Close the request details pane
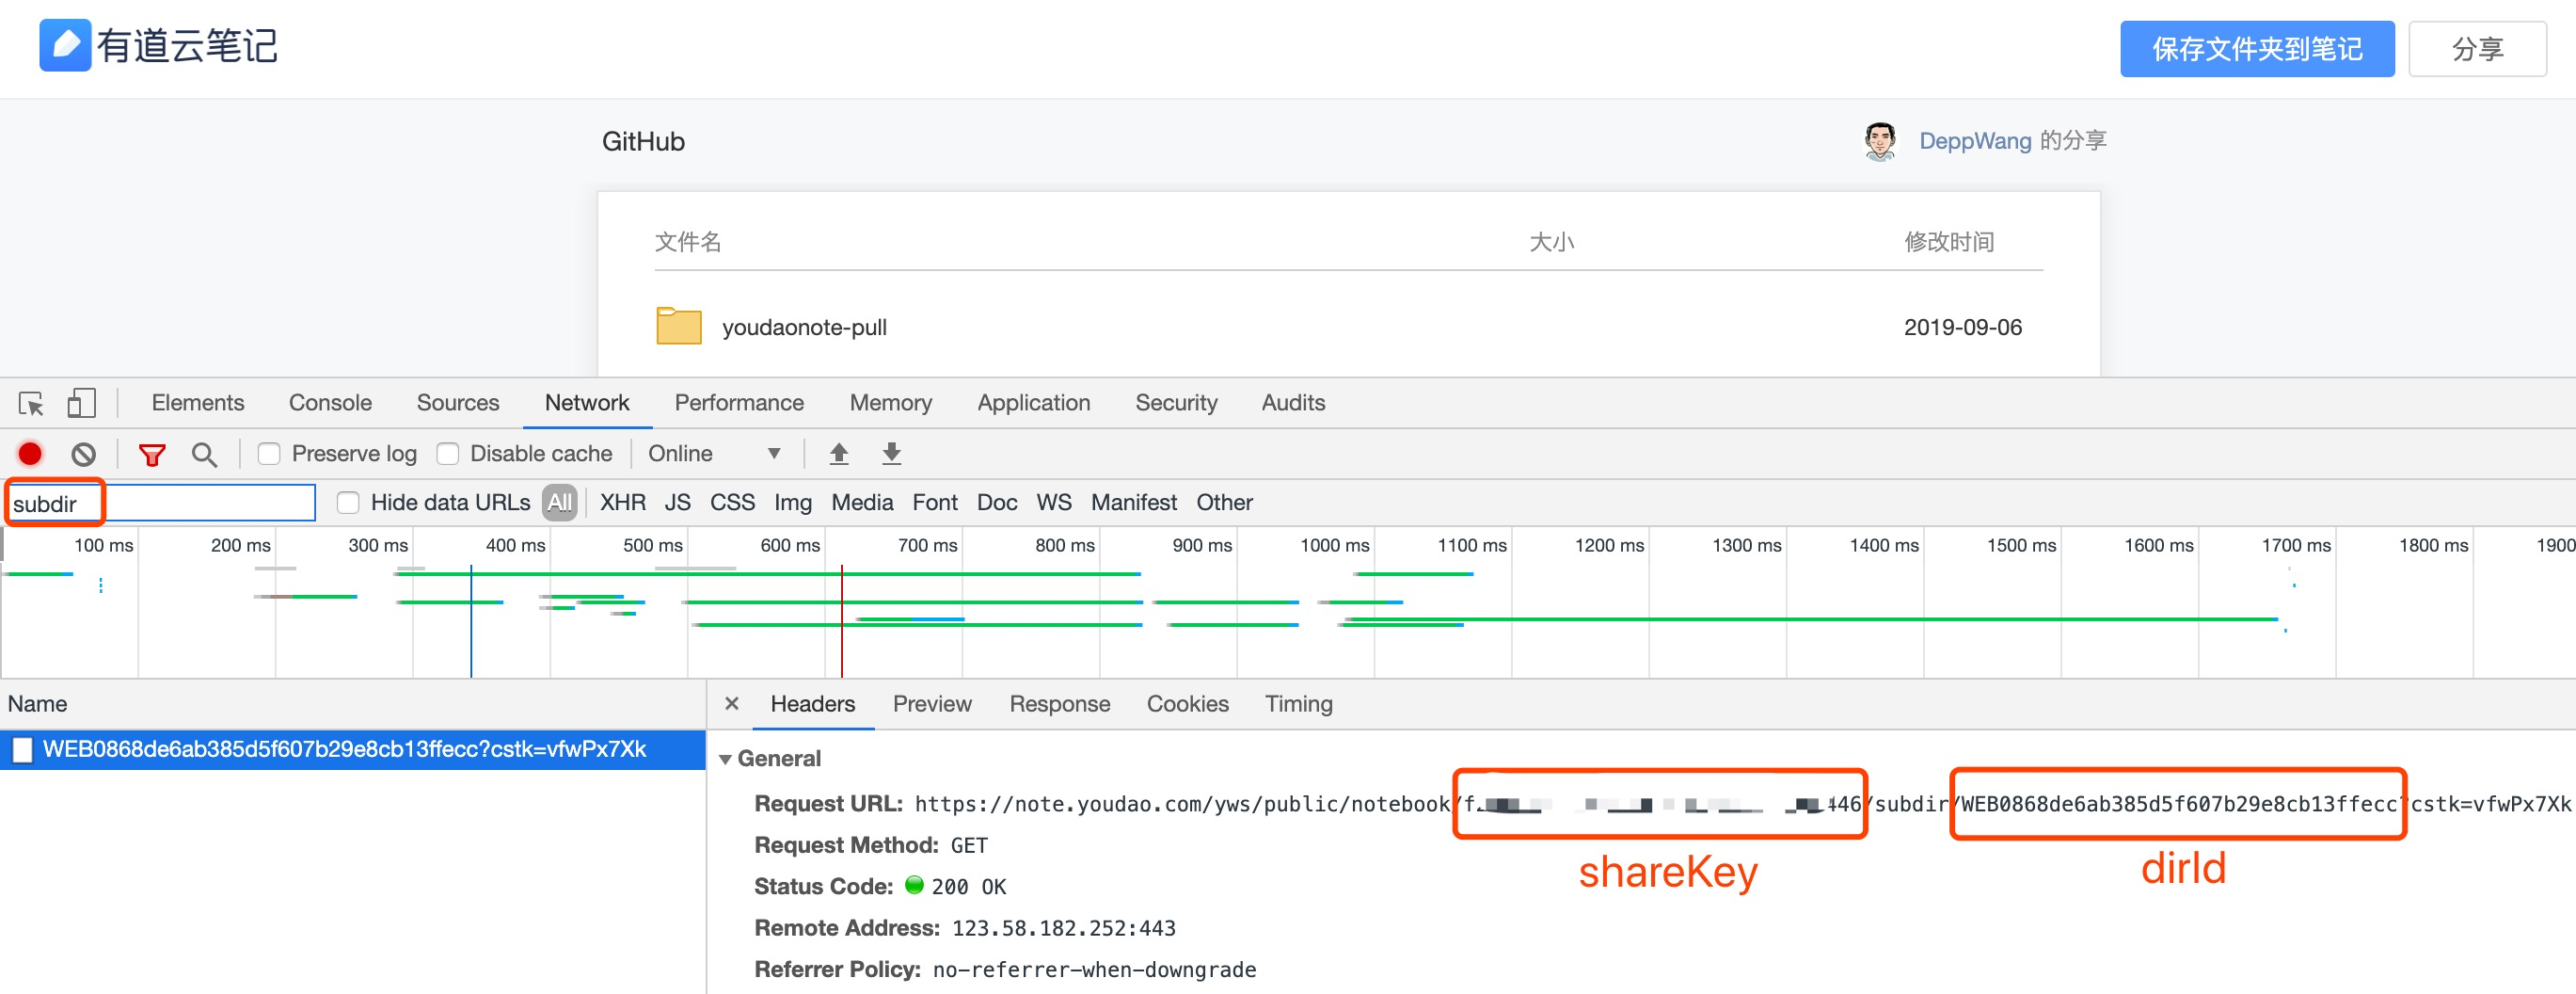The image size is (2576, 994). pos(732,704)
